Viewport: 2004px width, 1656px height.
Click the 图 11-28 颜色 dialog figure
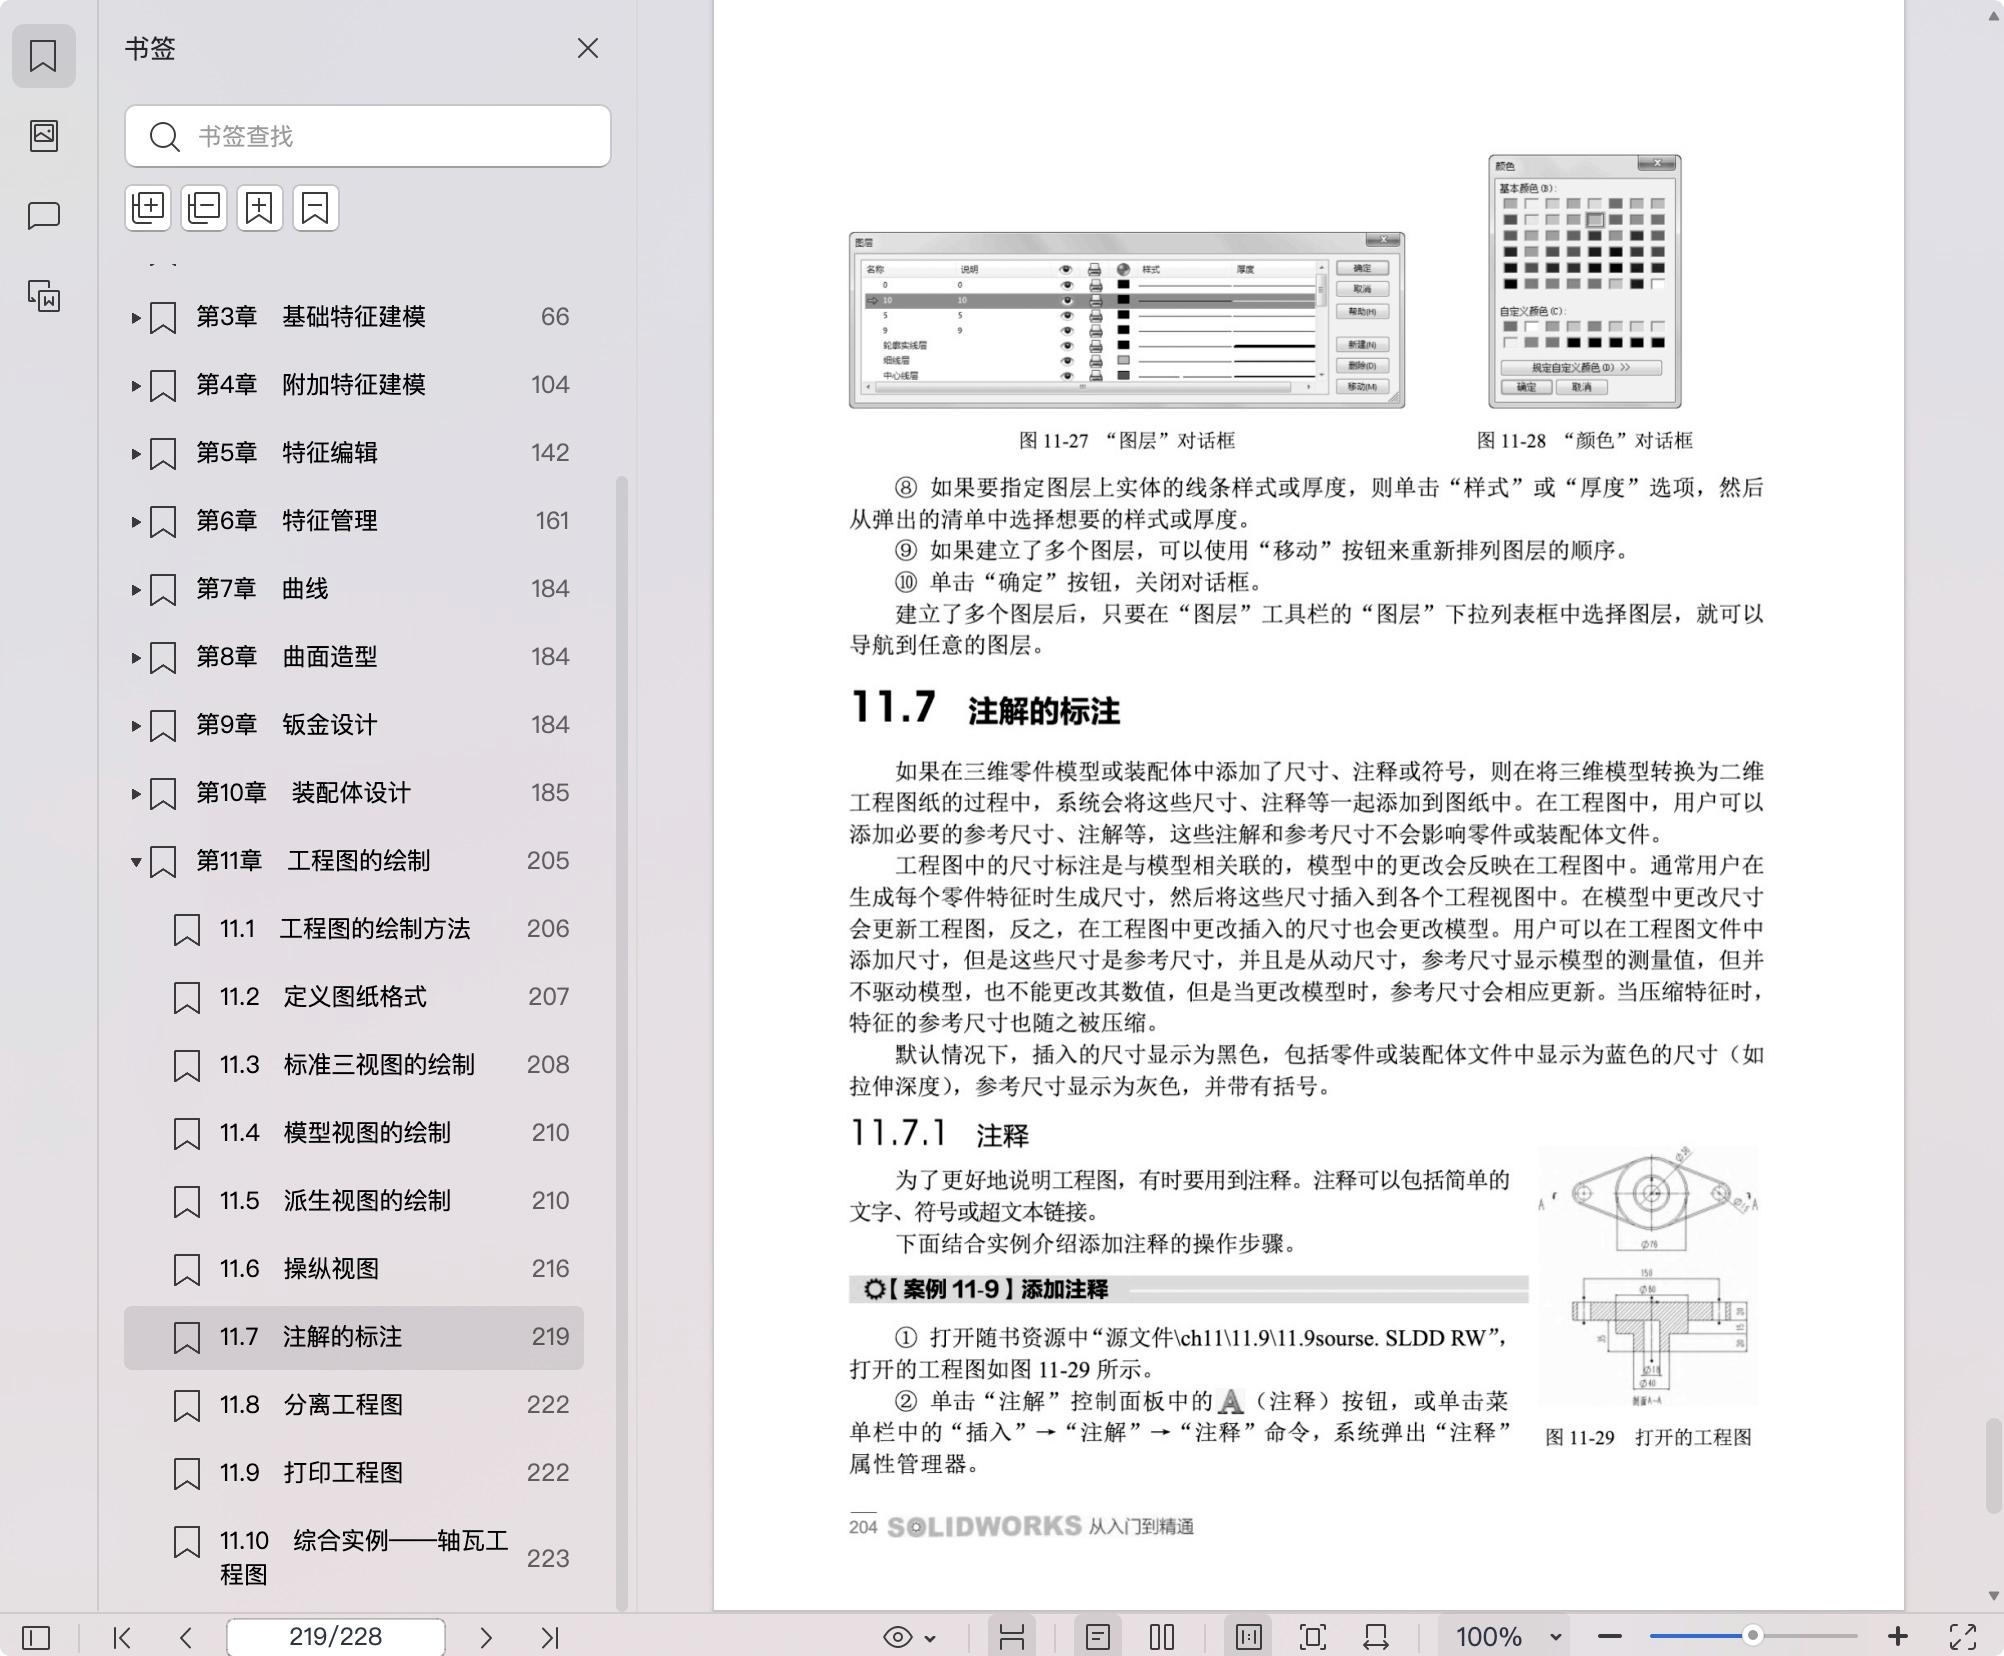point(1585,281)
